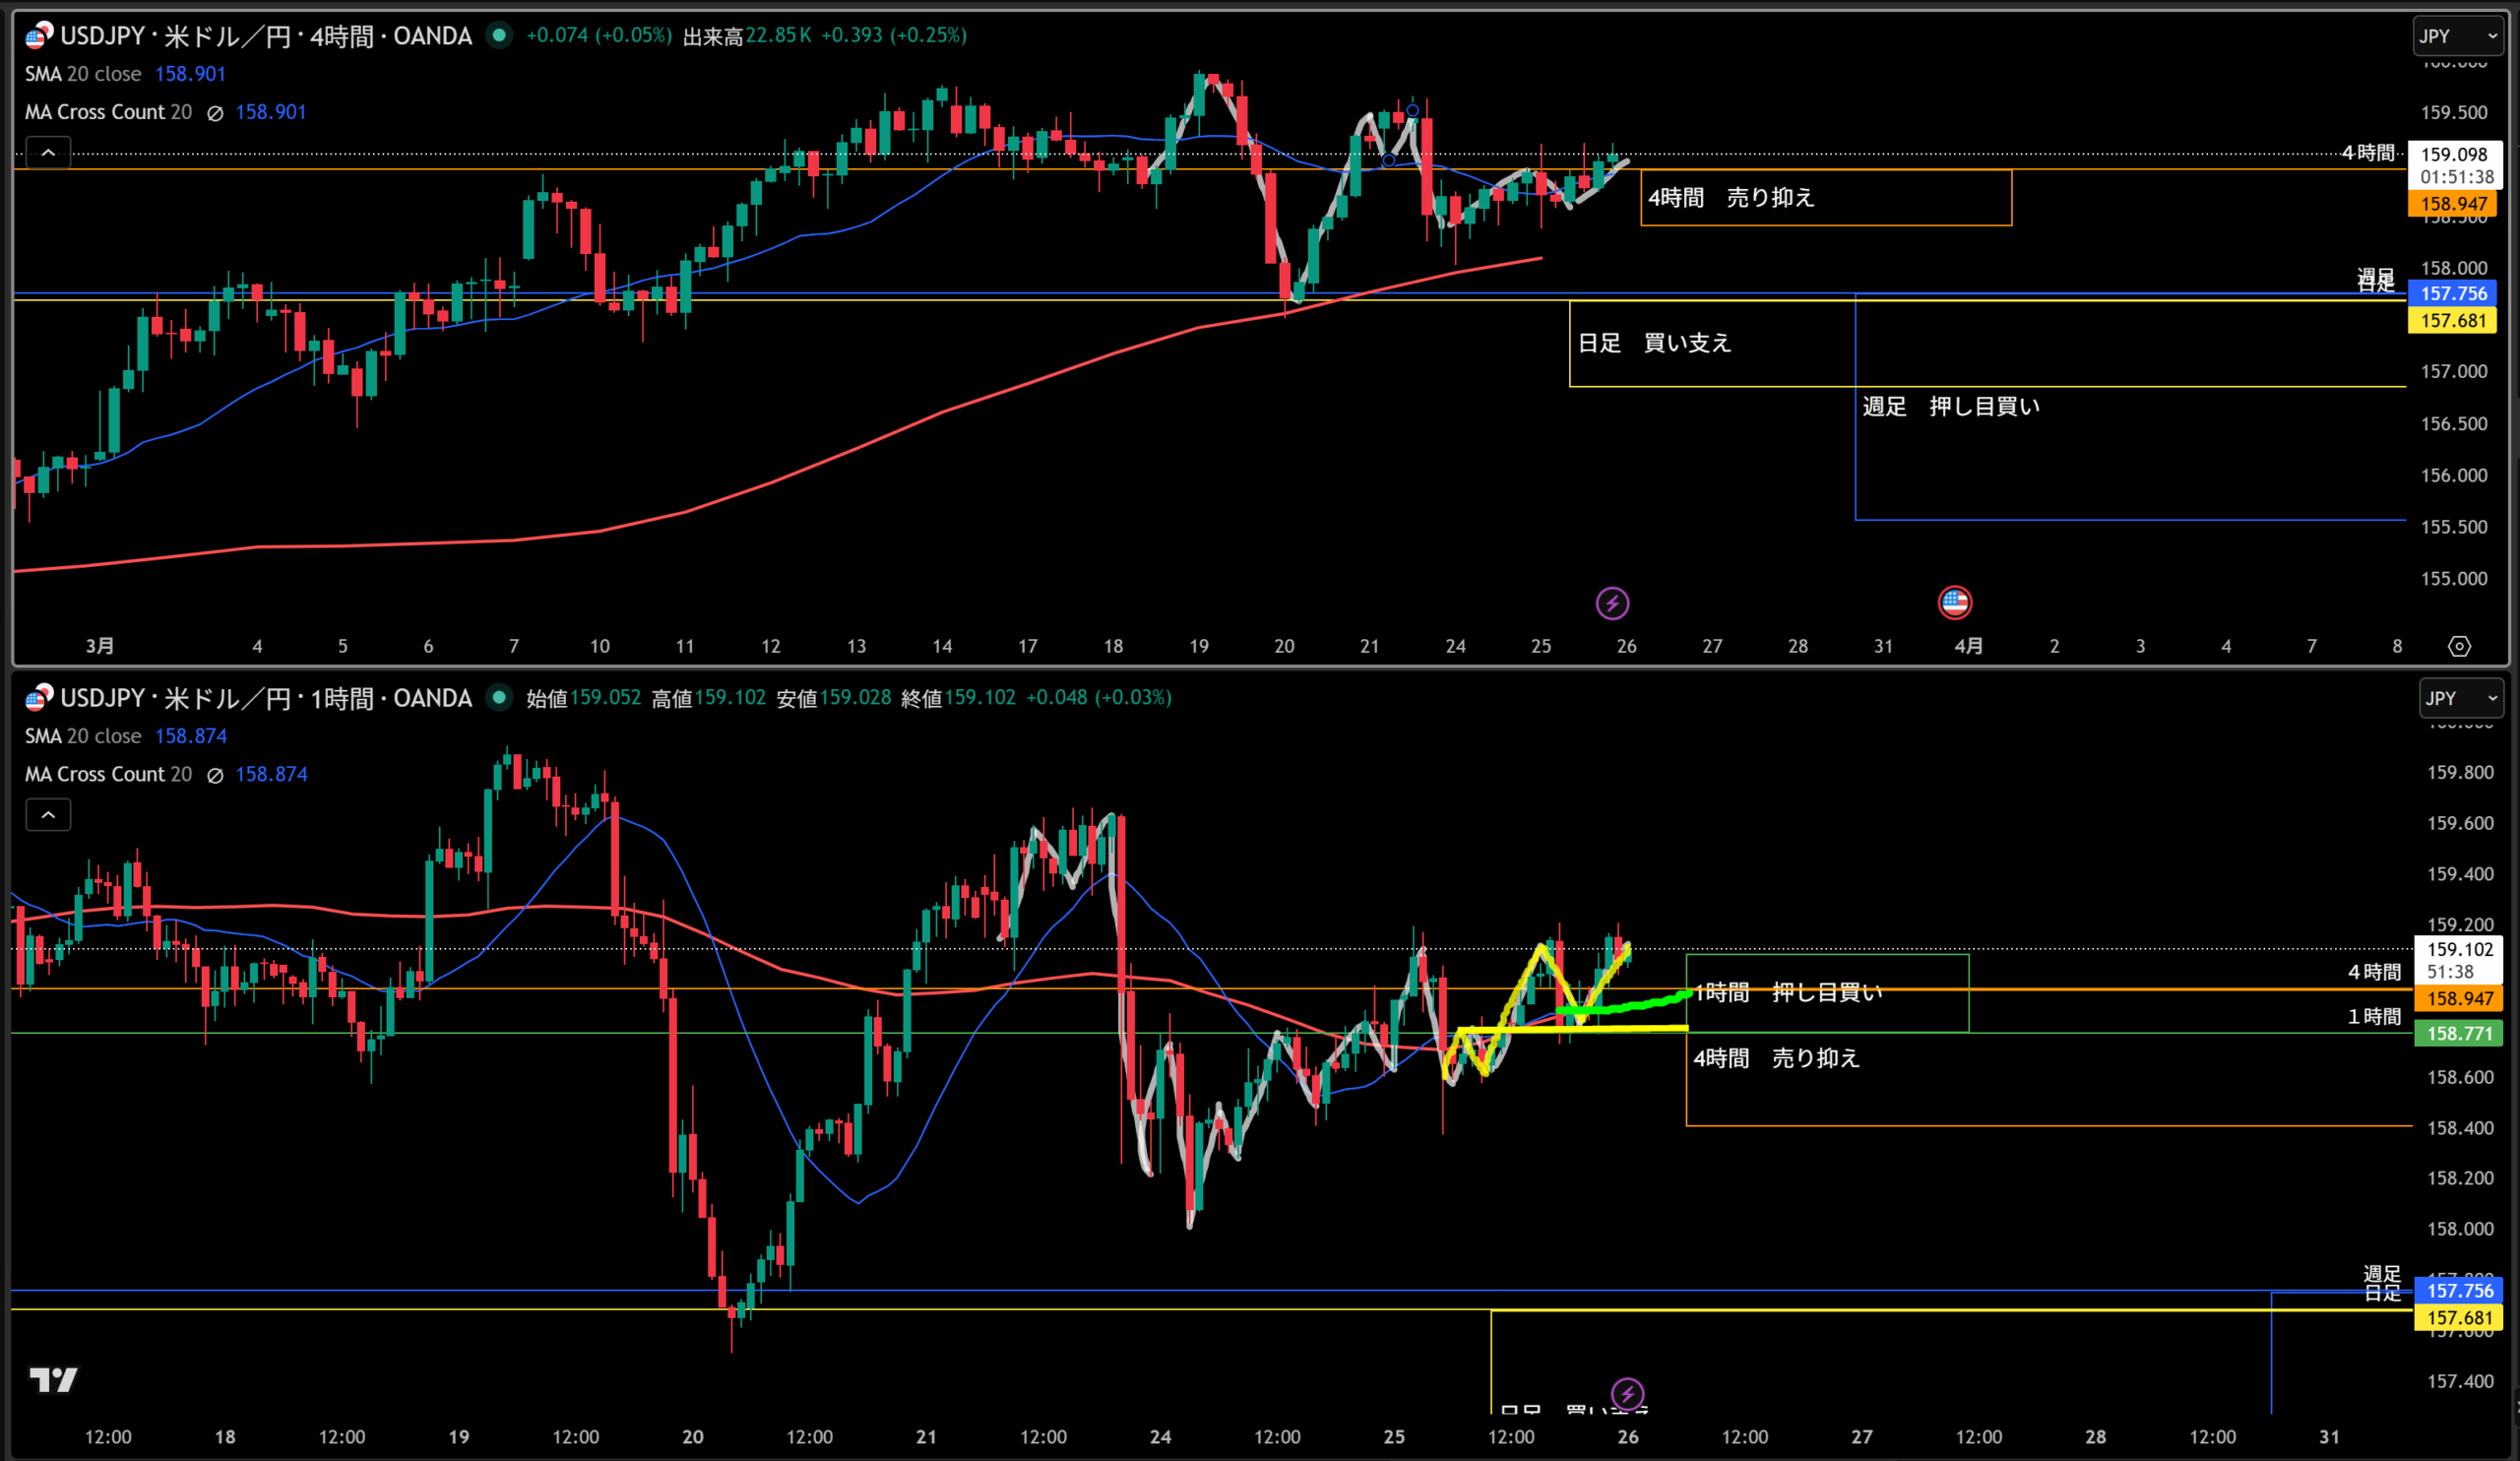The width and height of the screenshot is (2520, 1461).
Task: Collapse the bottom chart indicator legend
Action: coord(48,815)
